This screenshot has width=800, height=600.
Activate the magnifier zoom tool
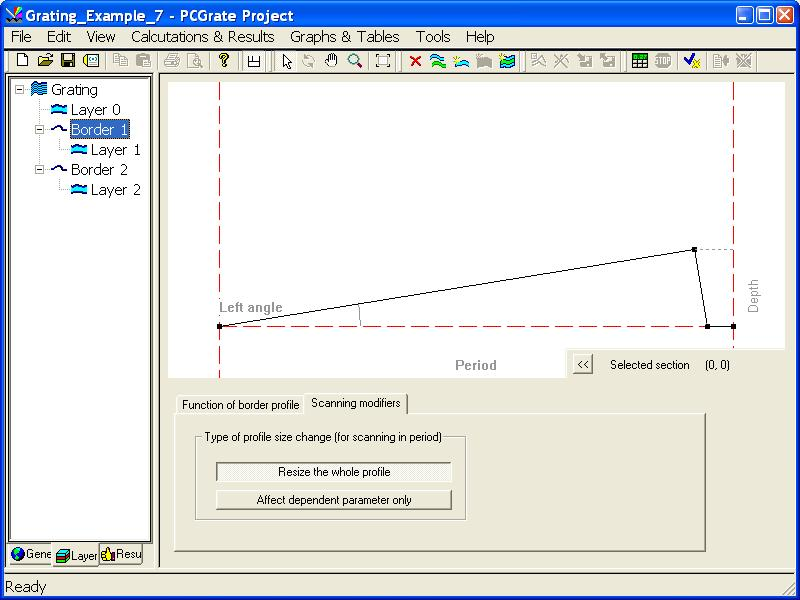click(x=355, y=61)
